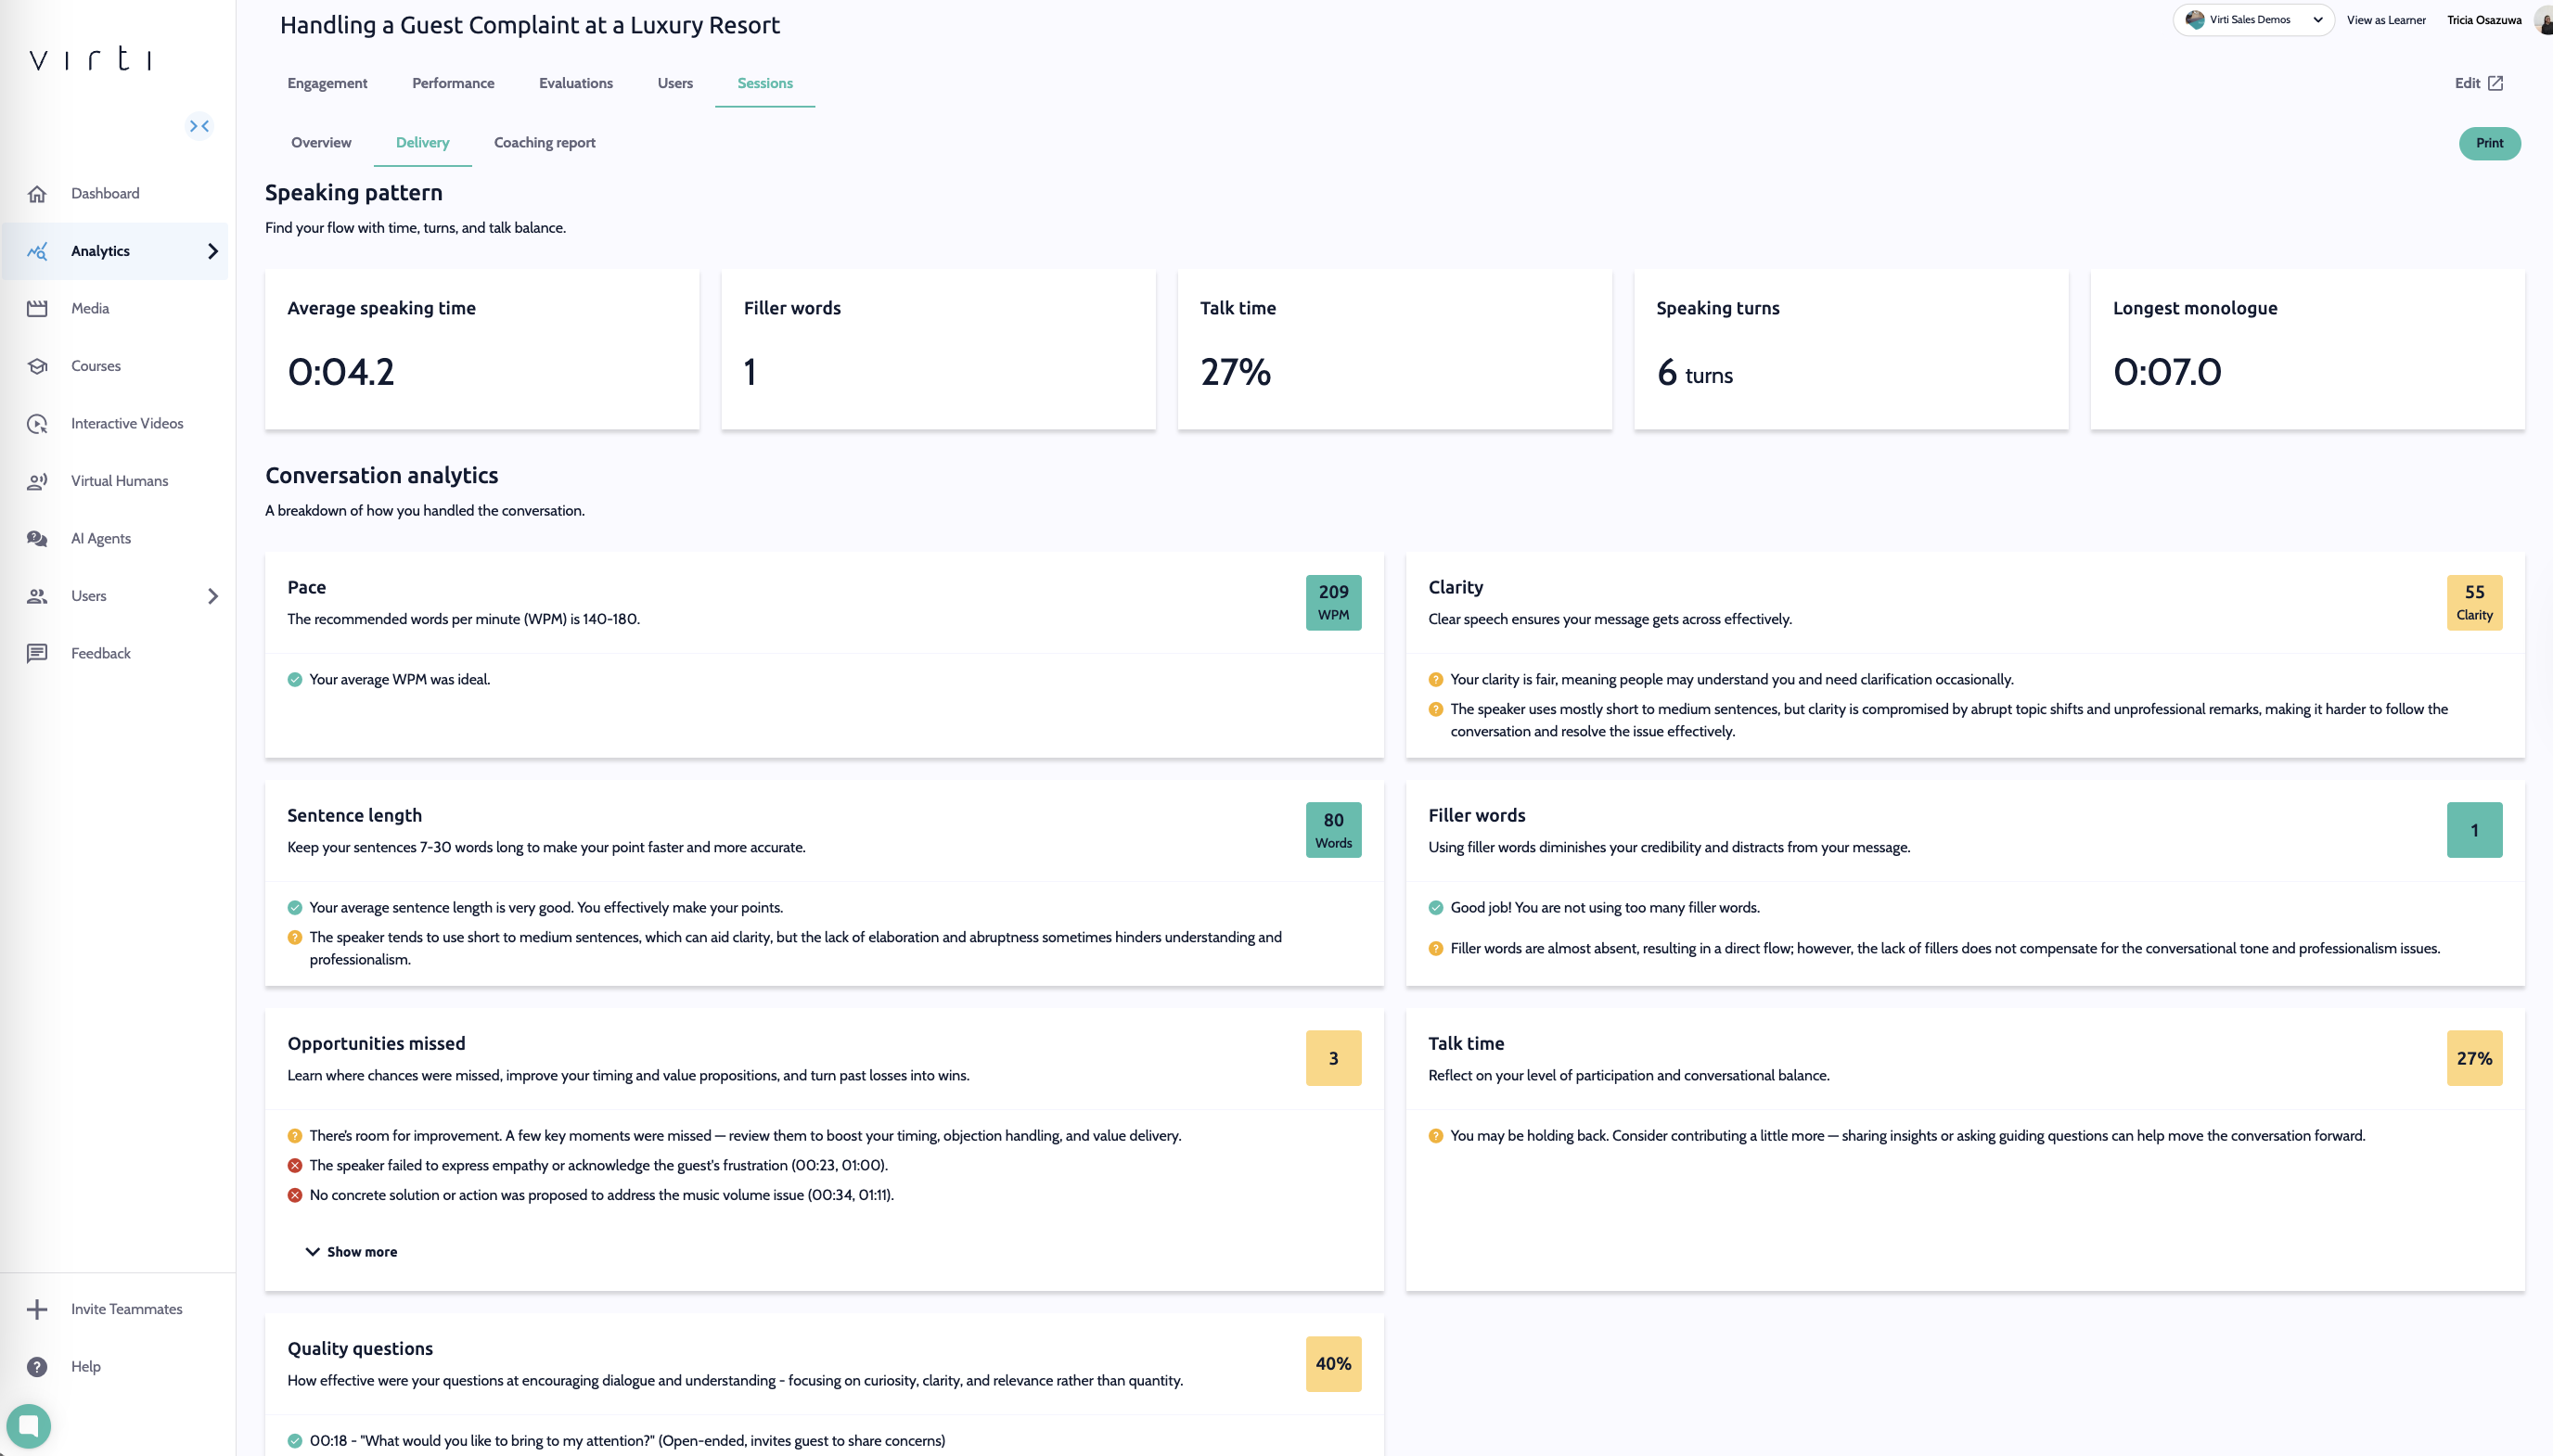Expand the Analytics submenu chevron

(x=212, y=251)
